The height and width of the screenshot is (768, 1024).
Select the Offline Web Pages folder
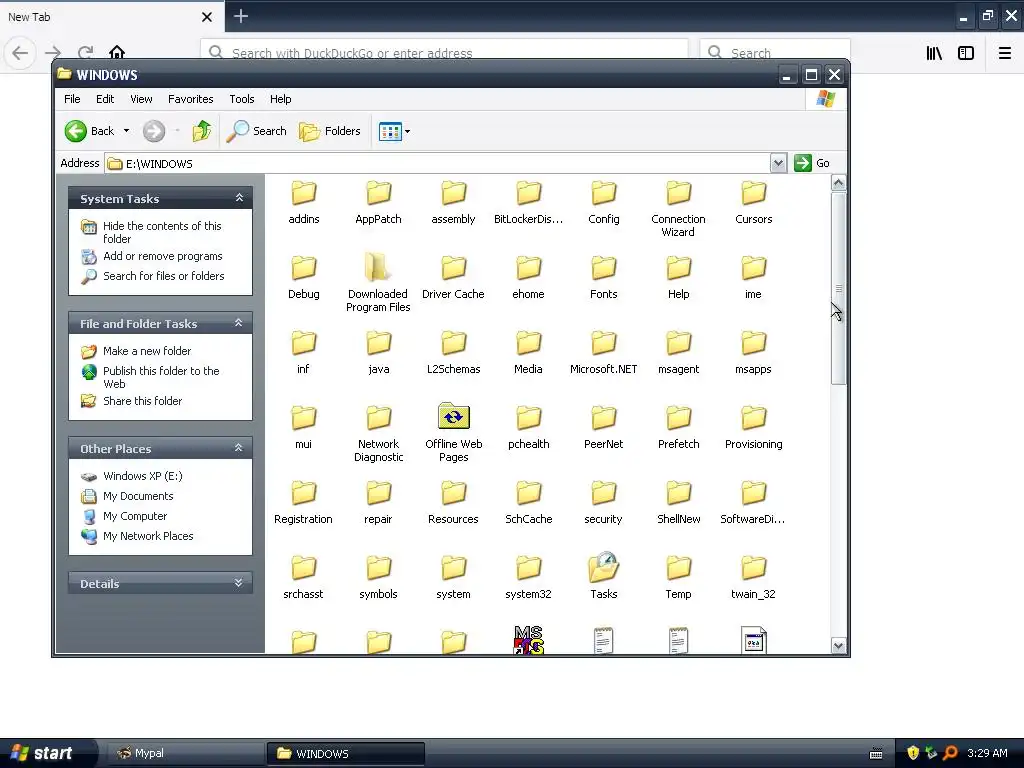[x=453, y=432]
